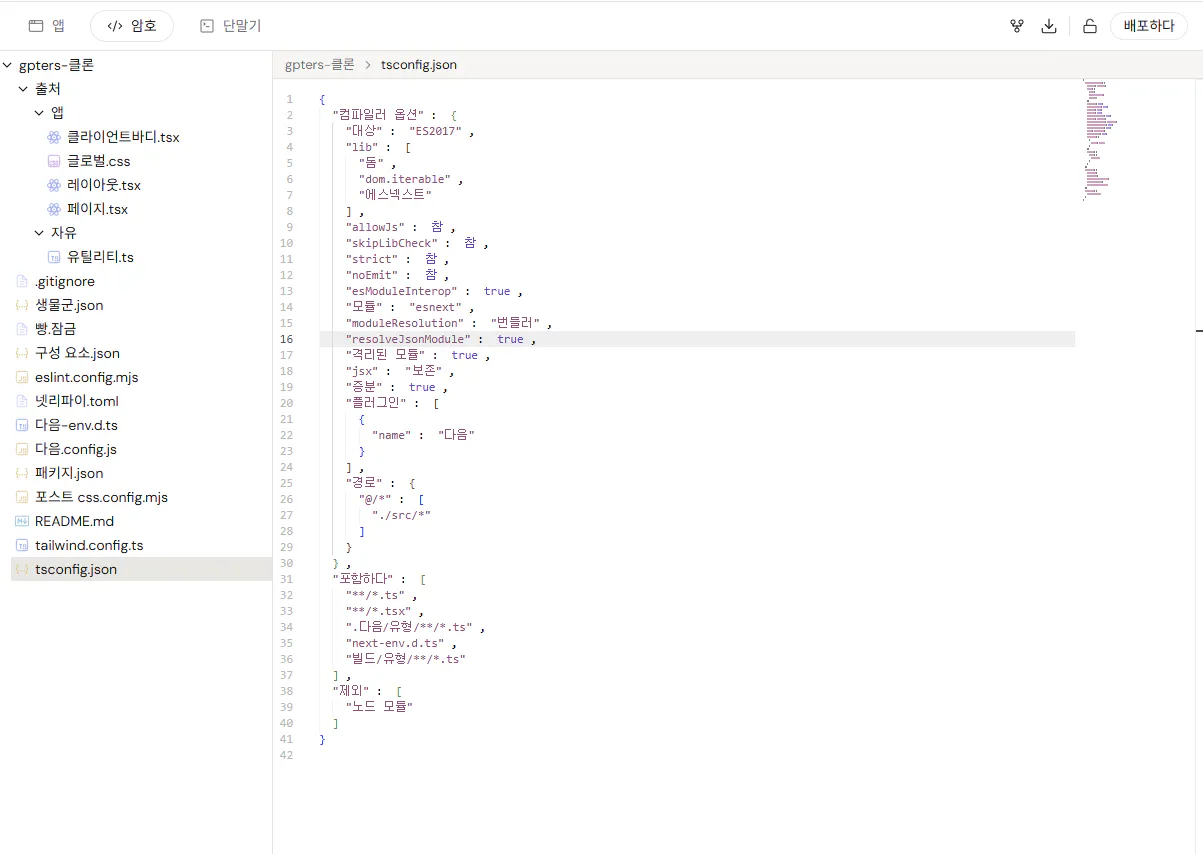Click JSON icon beside 구성 요소.json

coord(22,353)
